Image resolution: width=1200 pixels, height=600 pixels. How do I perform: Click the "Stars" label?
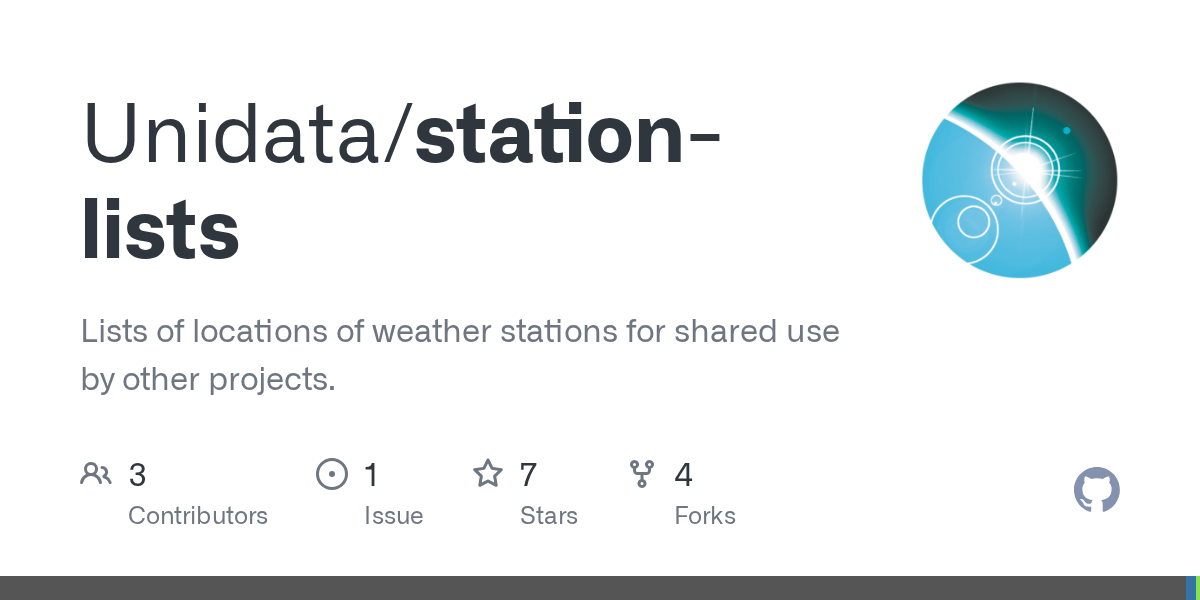point(548,516)
